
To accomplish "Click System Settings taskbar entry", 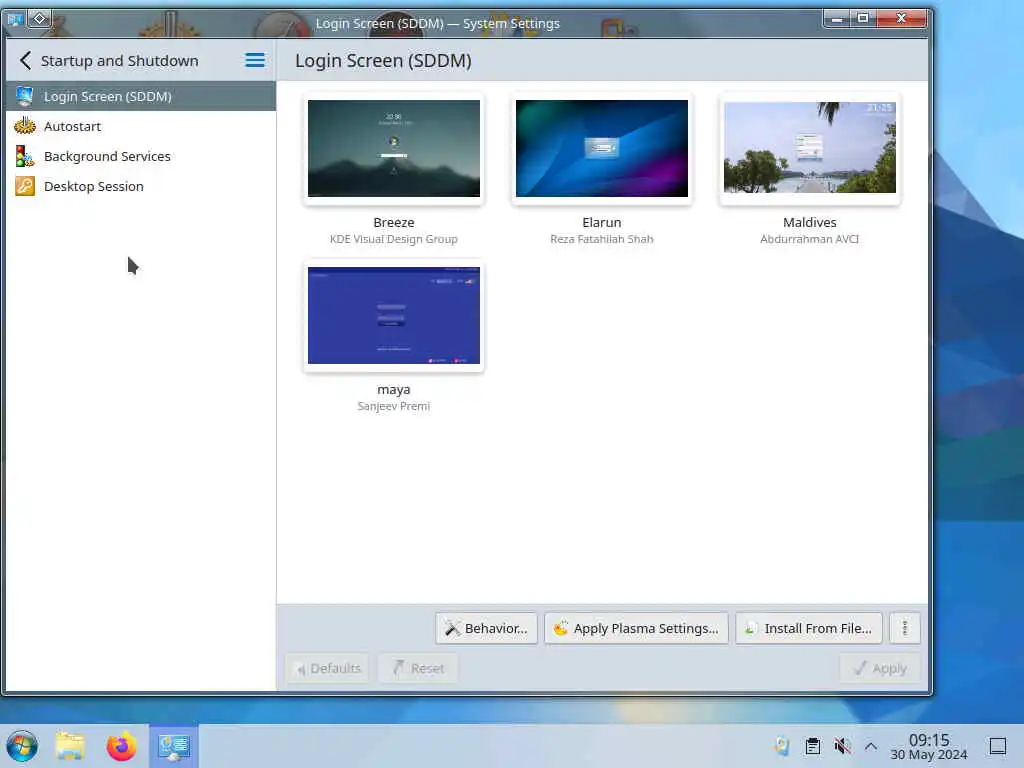I will click(x=174, y=746).
